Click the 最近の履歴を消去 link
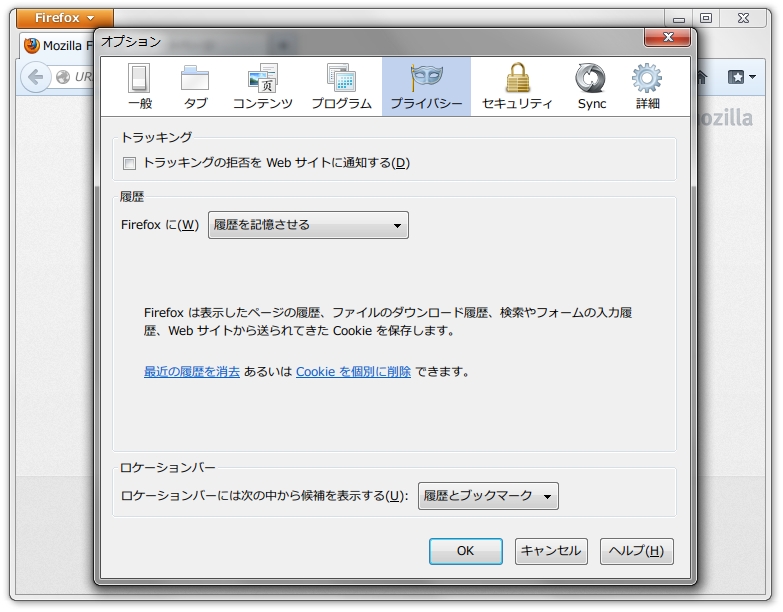The width and height of the screenshot is (783, 612). pos(192,372)
